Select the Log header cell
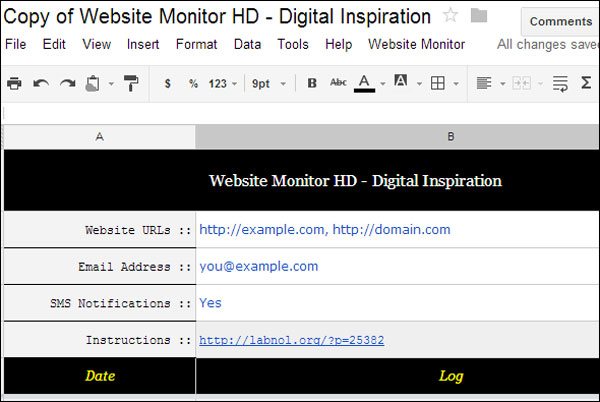600x402 pixels. coord(397,376)
